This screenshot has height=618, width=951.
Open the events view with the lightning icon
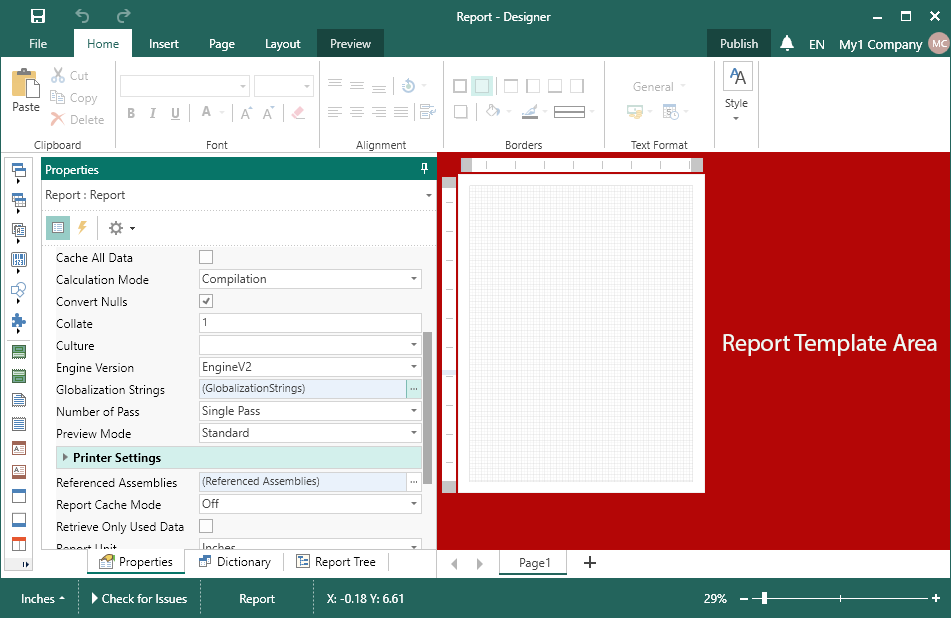point(82,227)
